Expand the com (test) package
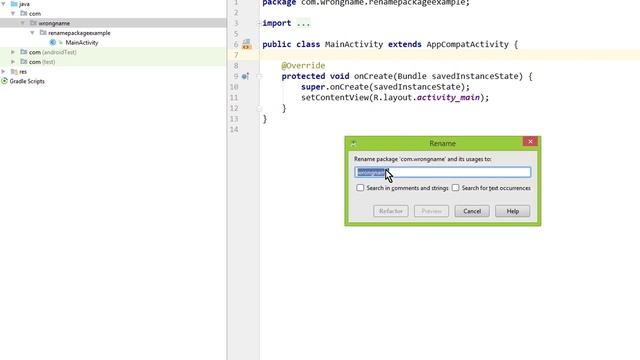The height and width of the screenshot is (360, 640). coord(13,62)
